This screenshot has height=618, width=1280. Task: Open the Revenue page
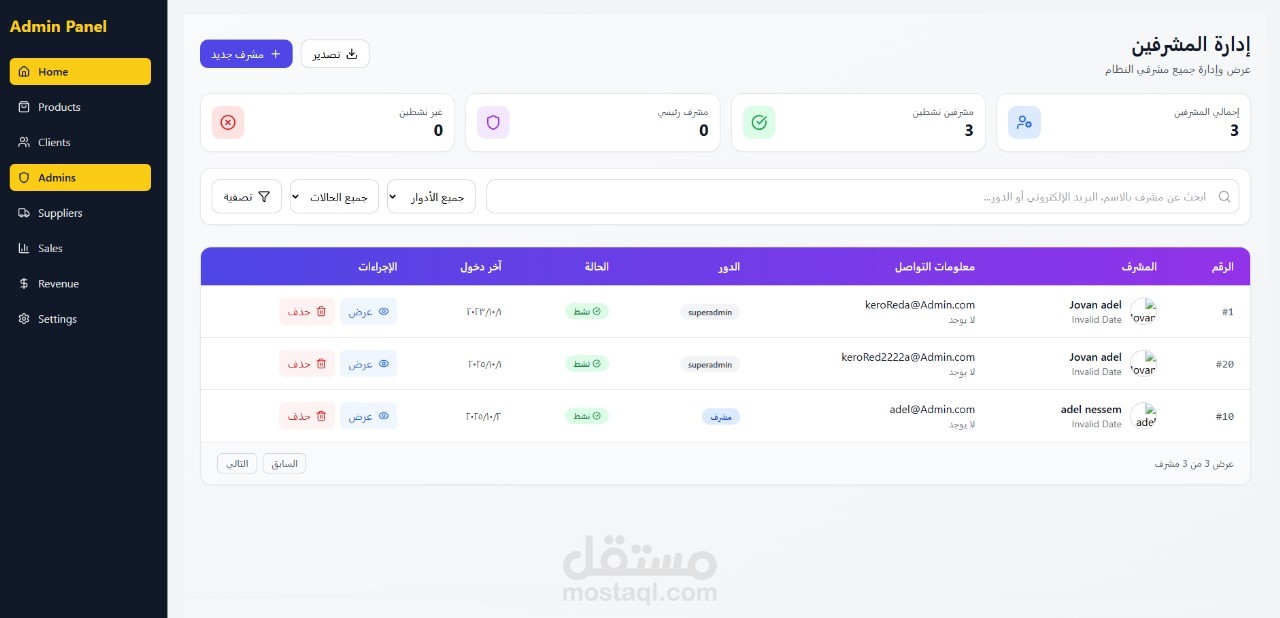click(x=80, y=283)
